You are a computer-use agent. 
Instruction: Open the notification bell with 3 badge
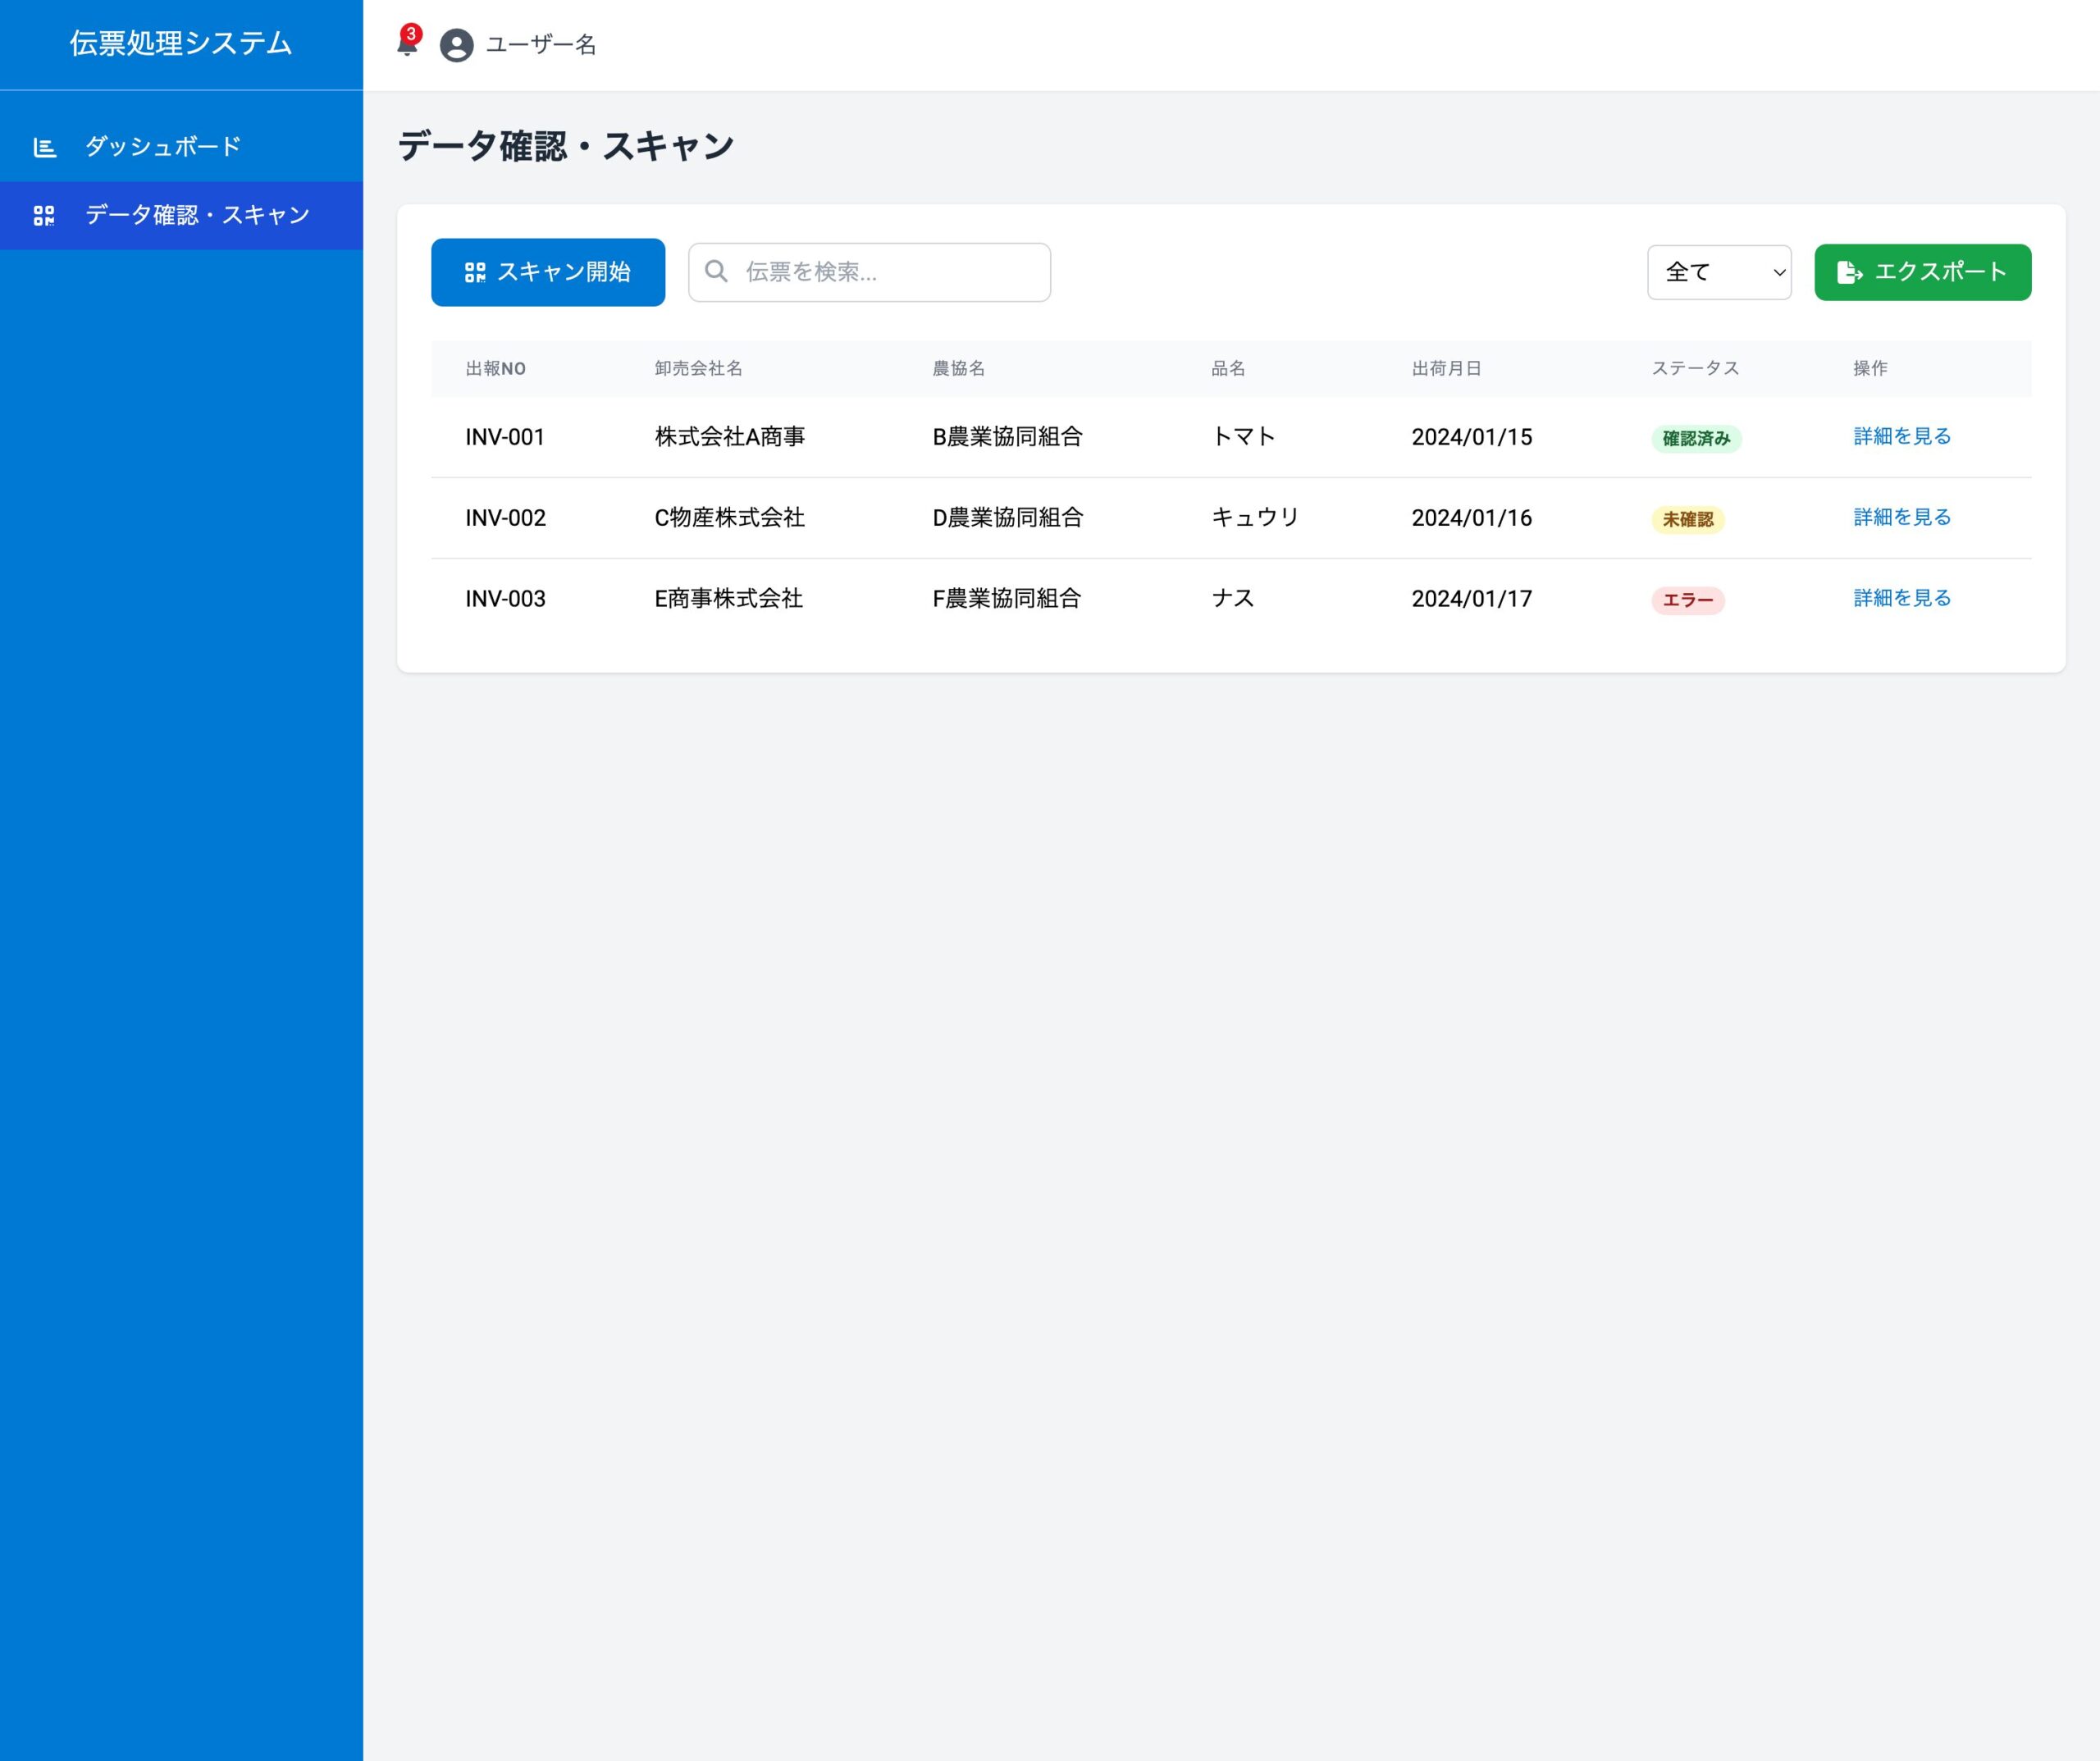point(408,42)
